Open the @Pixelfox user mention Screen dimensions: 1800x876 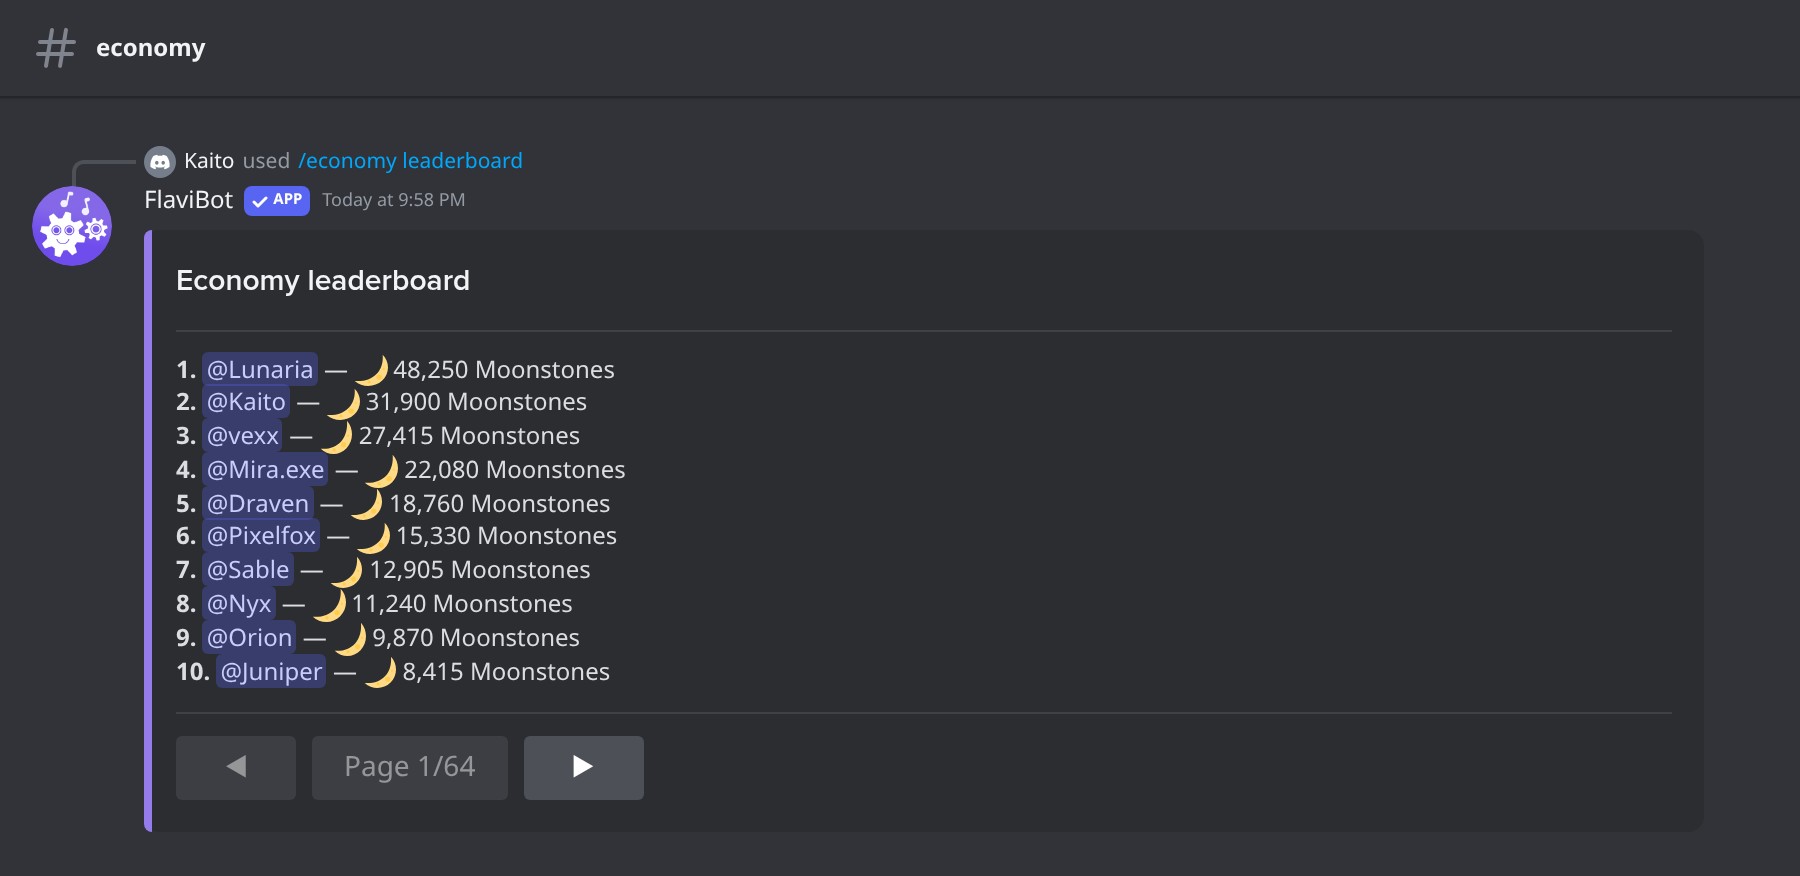pos(261,536)
